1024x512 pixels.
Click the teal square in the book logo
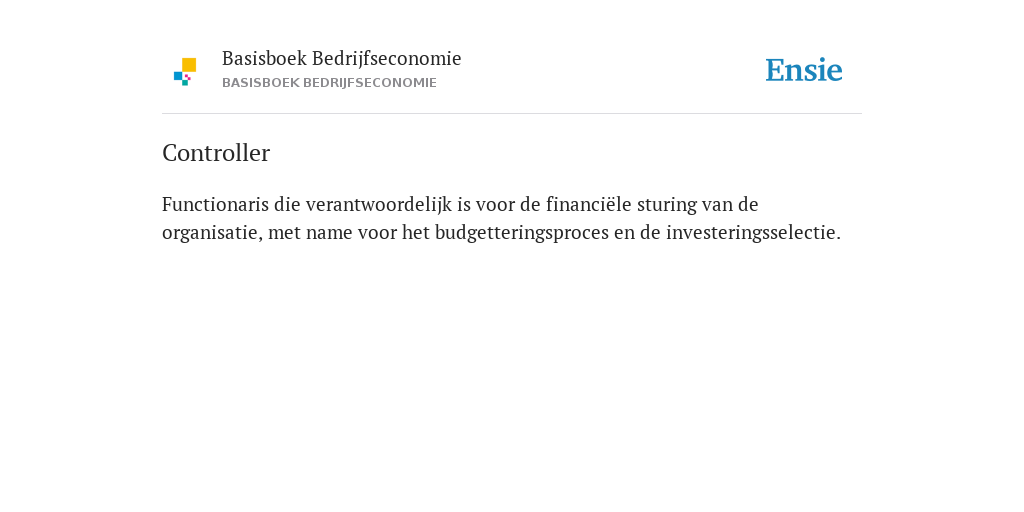click(185, 83)
